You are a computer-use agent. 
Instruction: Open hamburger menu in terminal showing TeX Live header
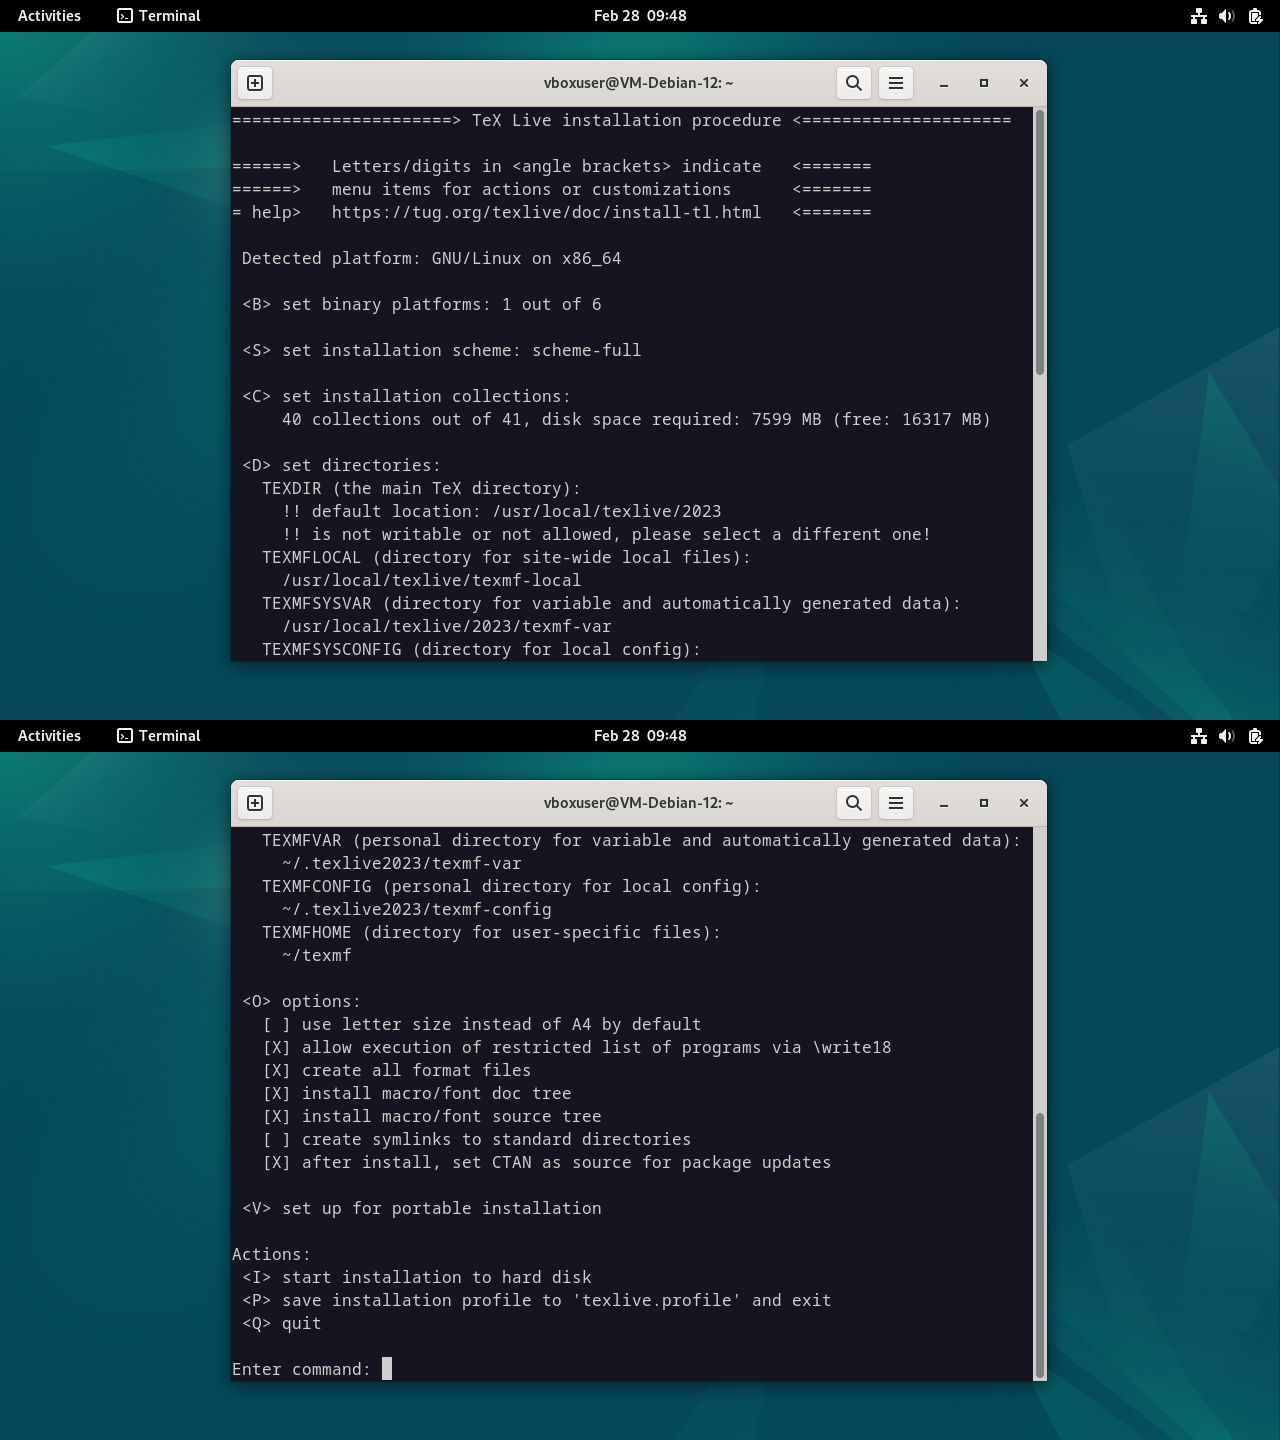click(896, 83)
